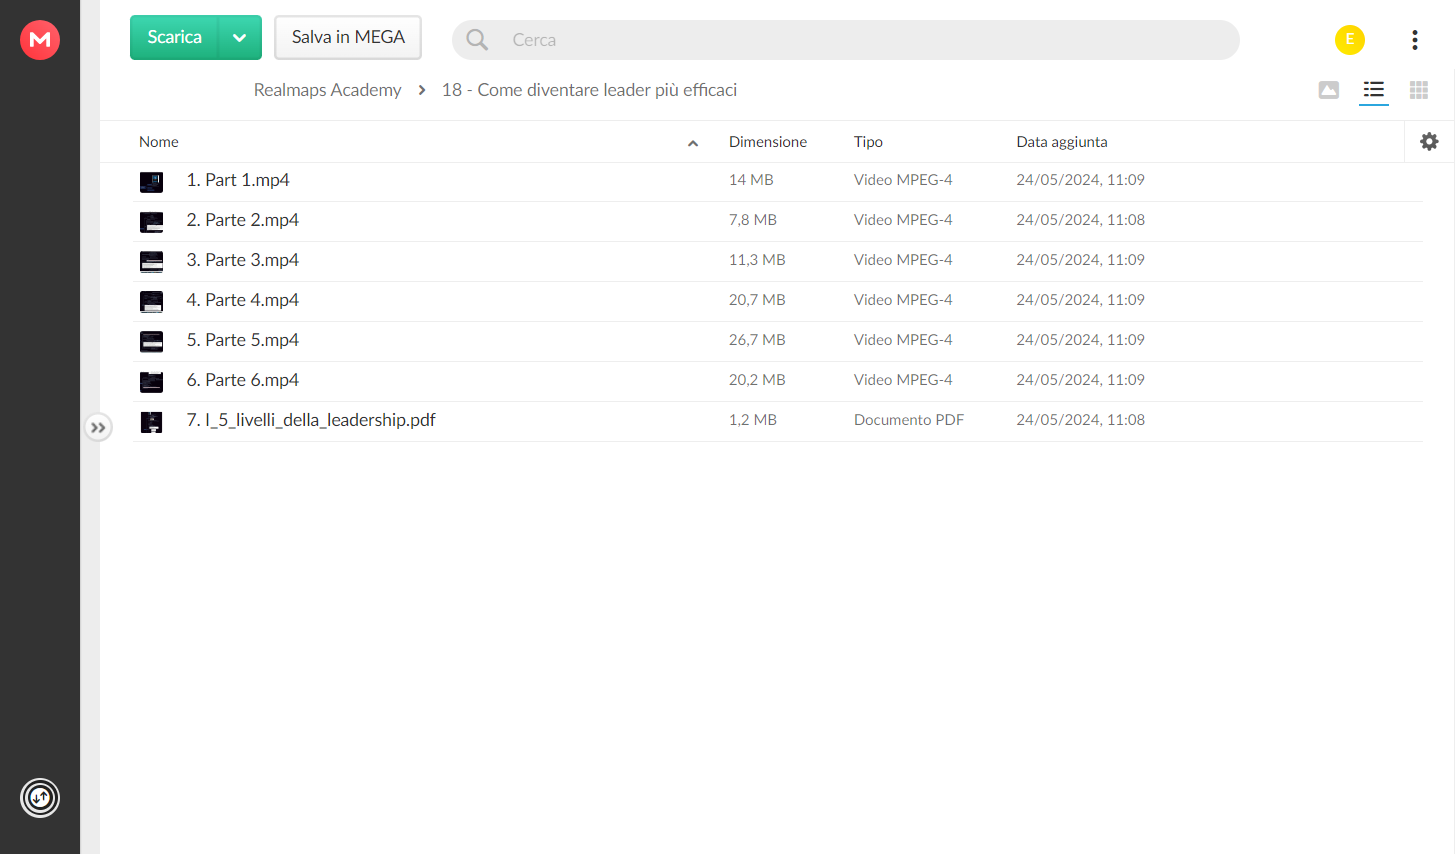
Task: Switch to media gallery view icon
Action: [x=1329, y=90]
